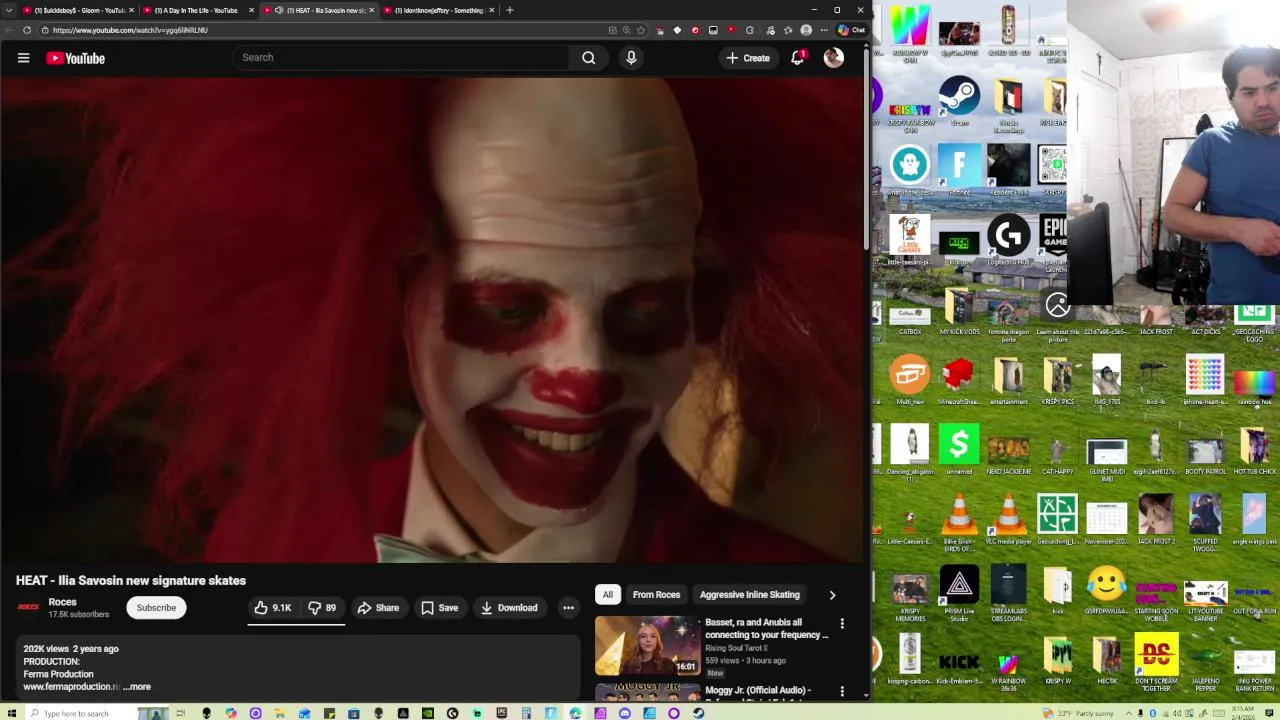The image size is (1280, 720).
Task: Open the JALEPENO PEPPER desktop file
Action: [x=1205, y=663]
